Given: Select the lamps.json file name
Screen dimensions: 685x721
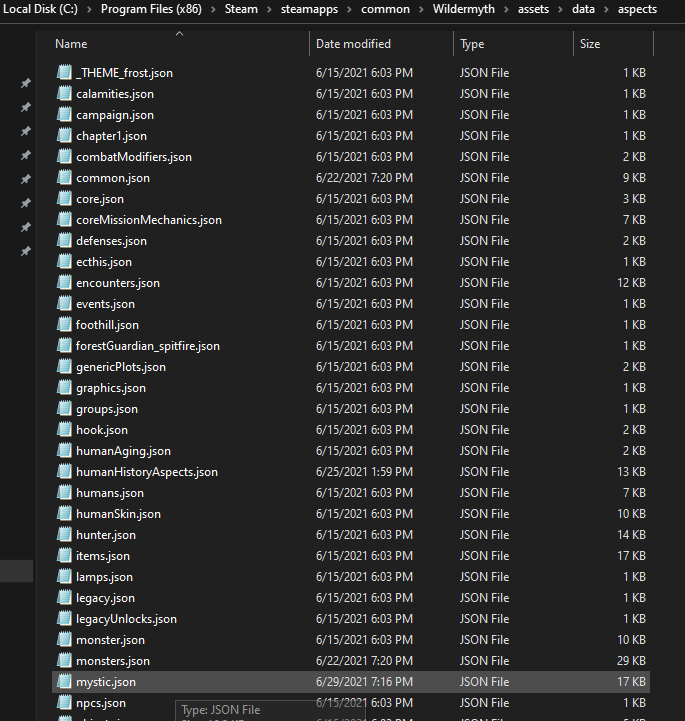Looking at the screenshot, I should click(104, 577).
